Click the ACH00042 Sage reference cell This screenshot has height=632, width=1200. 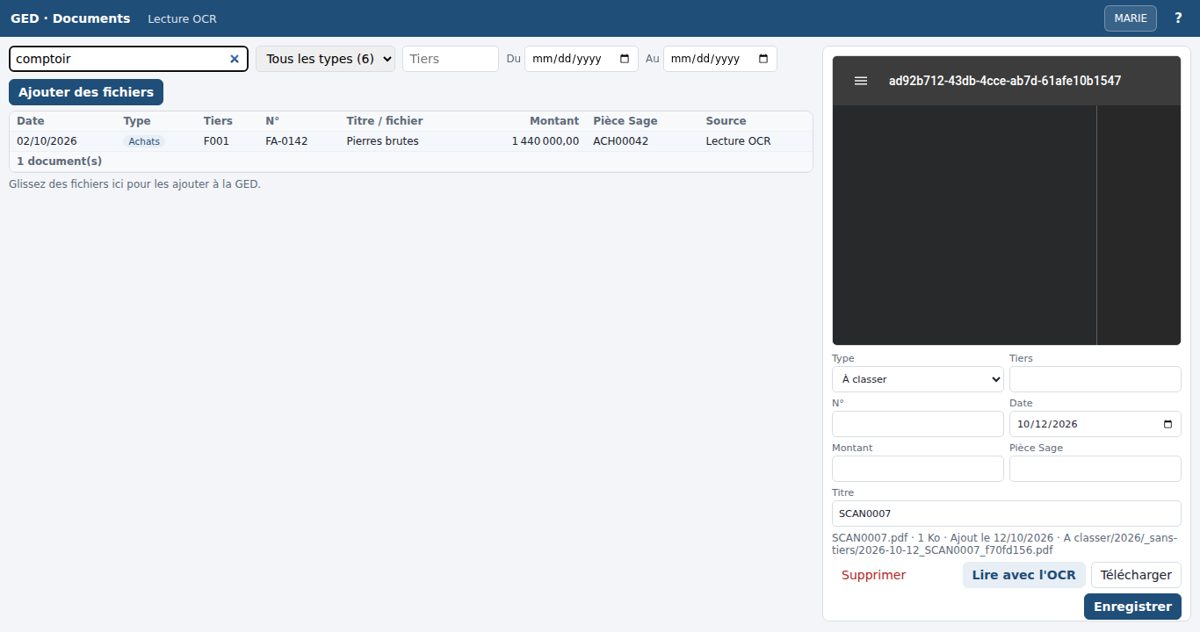click(621, 141)
